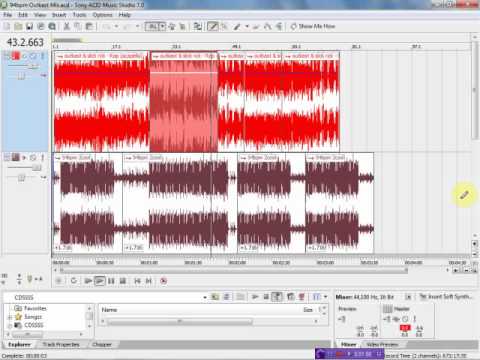Viewport: 480px width, 360px height.
Task: Click the Play button in transport
Action: (x=99, y=281)
